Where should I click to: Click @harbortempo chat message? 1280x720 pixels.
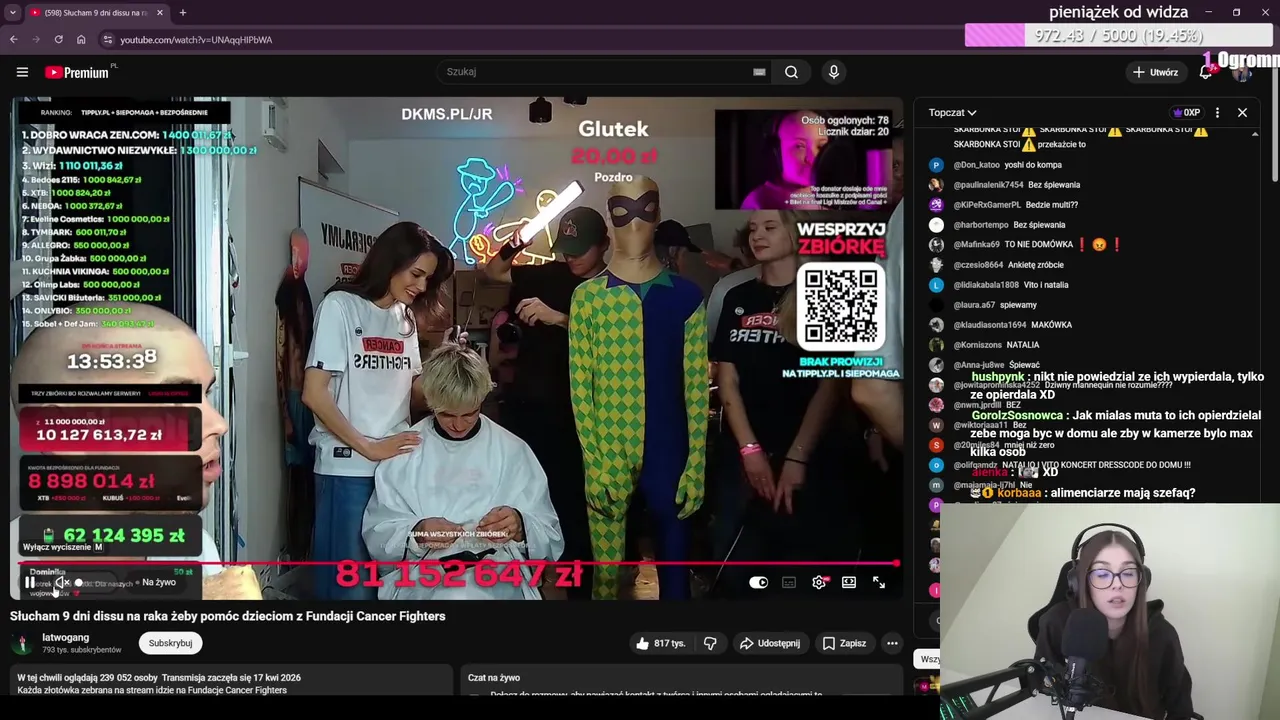(1009, 225)
